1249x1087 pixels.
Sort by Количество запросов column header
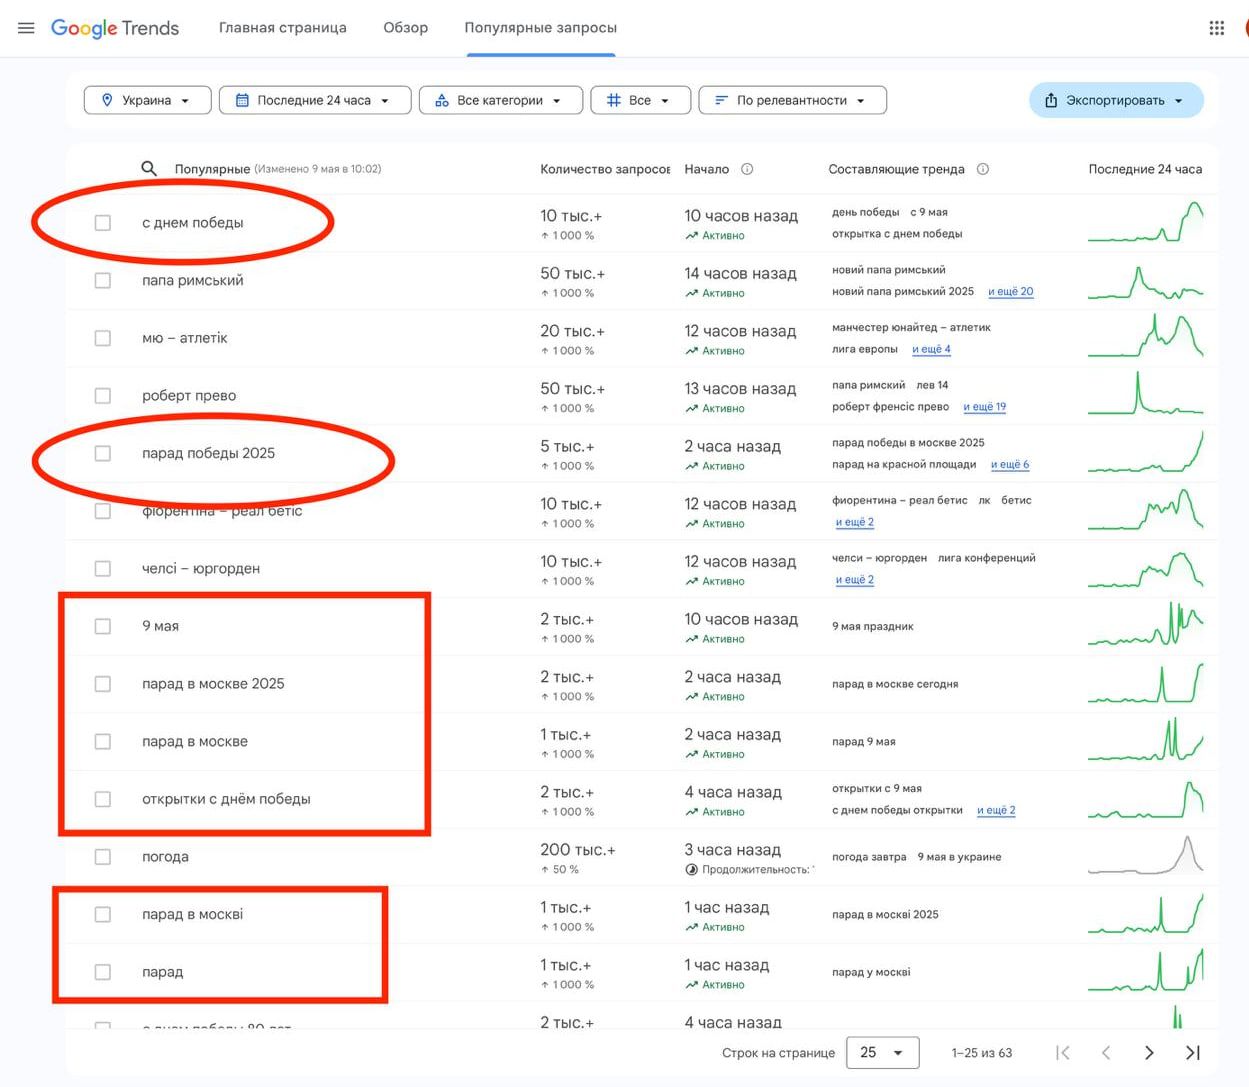pyautogui.click(x=605, y=169)
